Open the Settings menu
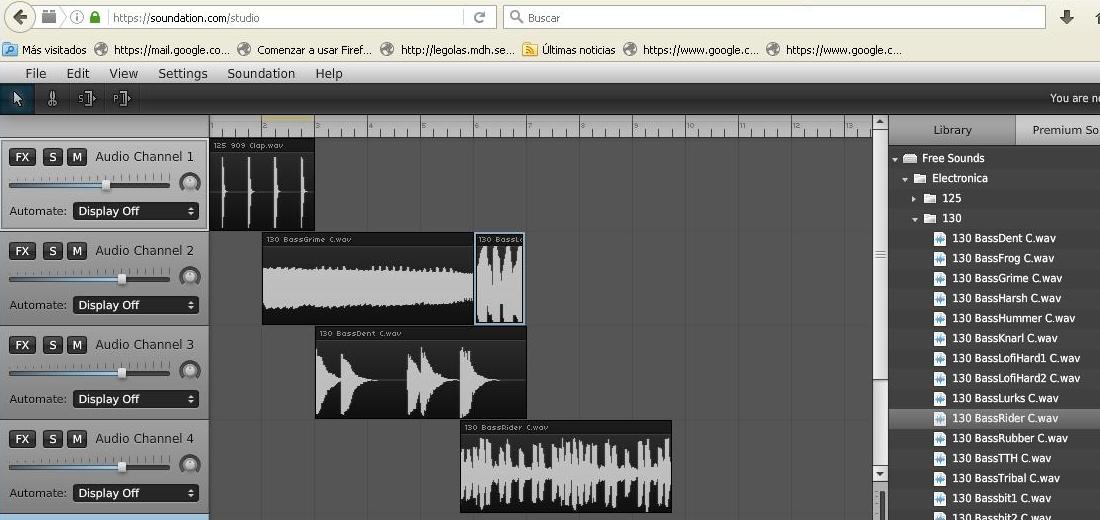1100x520 pixels. 182,74
